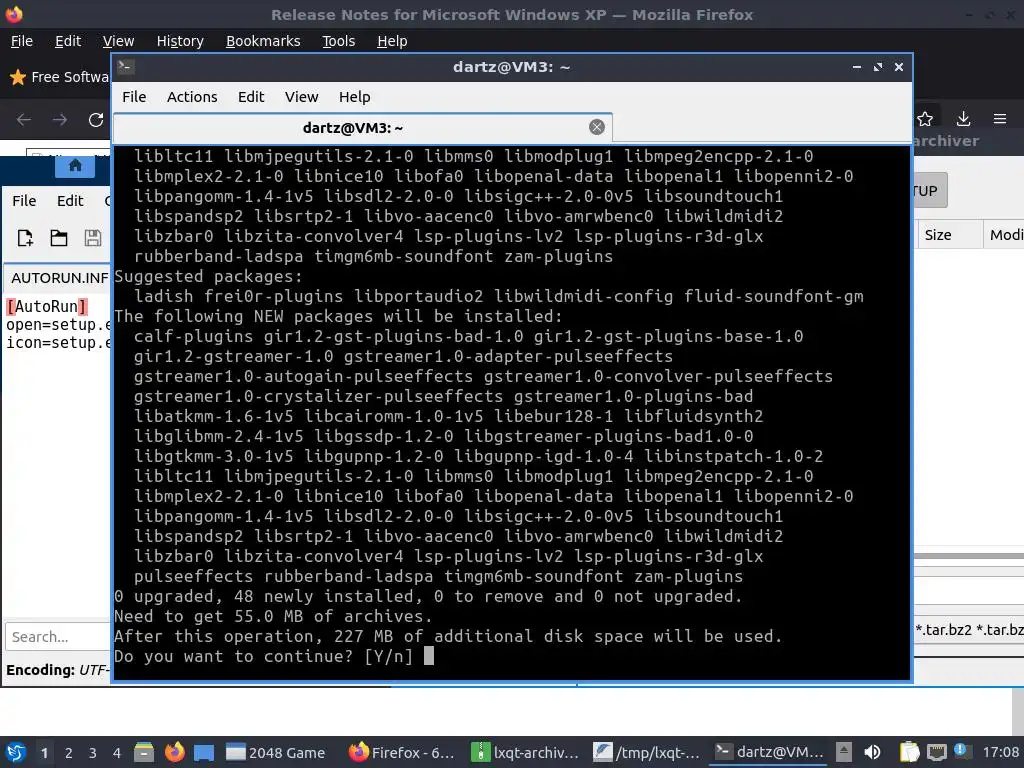Open Firefox hamburger application menu
Viewport: 1024px width, 768px height.
tap(1000, 119)
